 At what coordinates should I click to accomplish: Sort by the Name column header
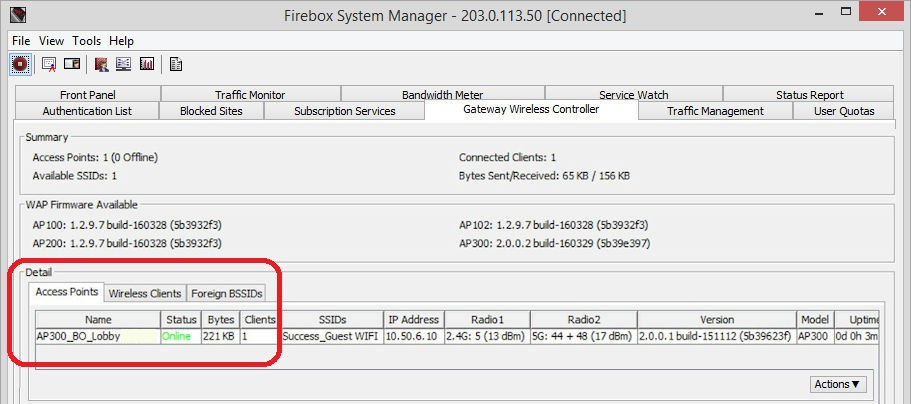[98, 320]
